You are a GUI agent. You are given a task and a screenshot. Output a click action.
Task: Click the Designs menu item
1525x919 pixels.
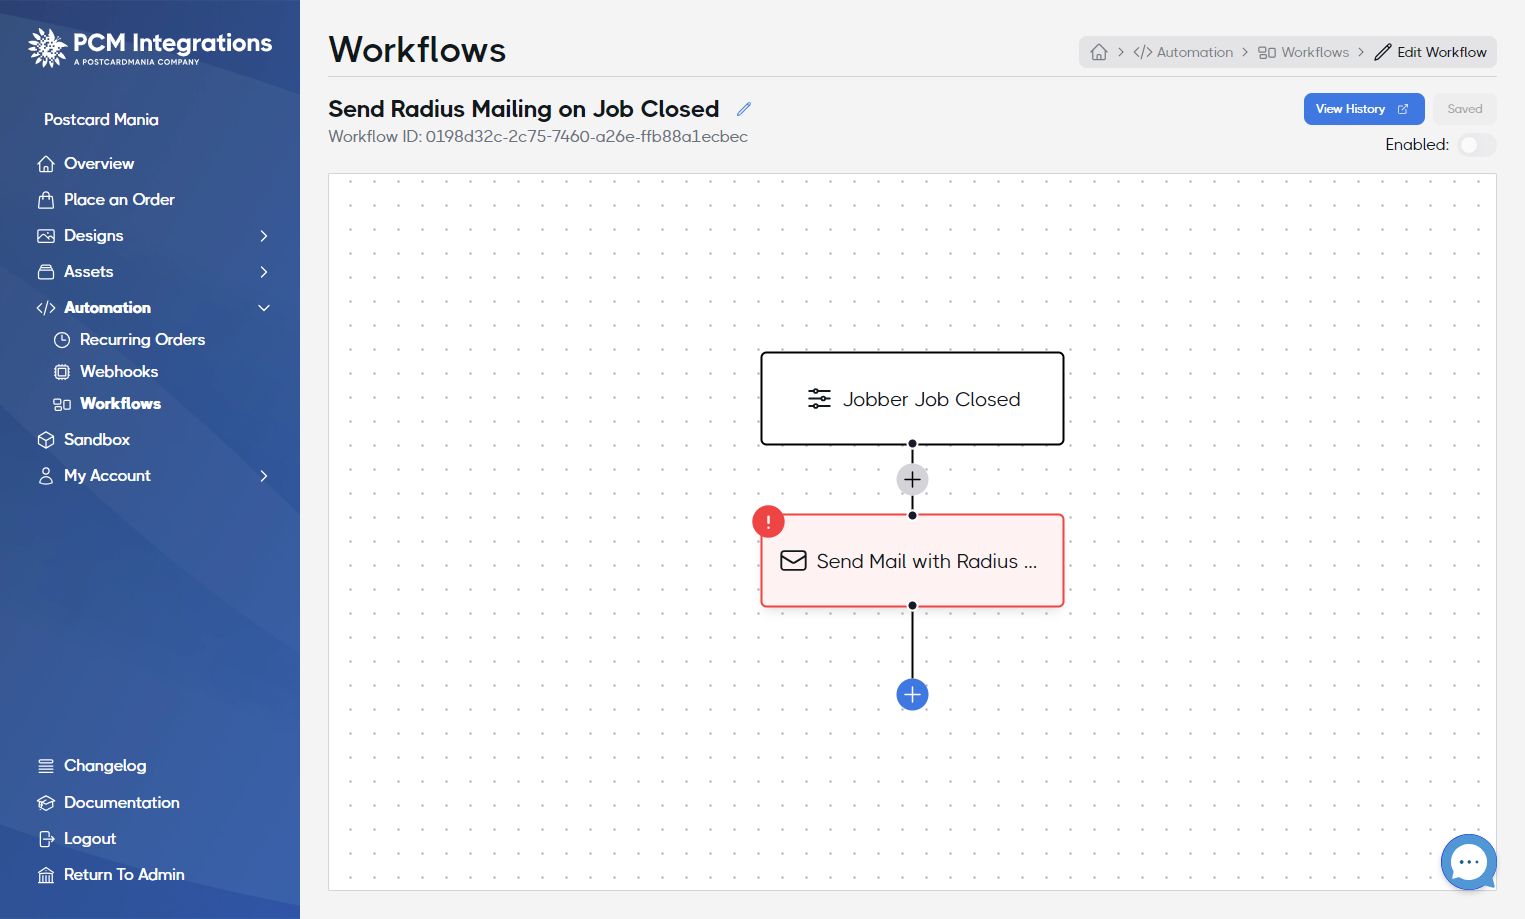tap(94, 236)
